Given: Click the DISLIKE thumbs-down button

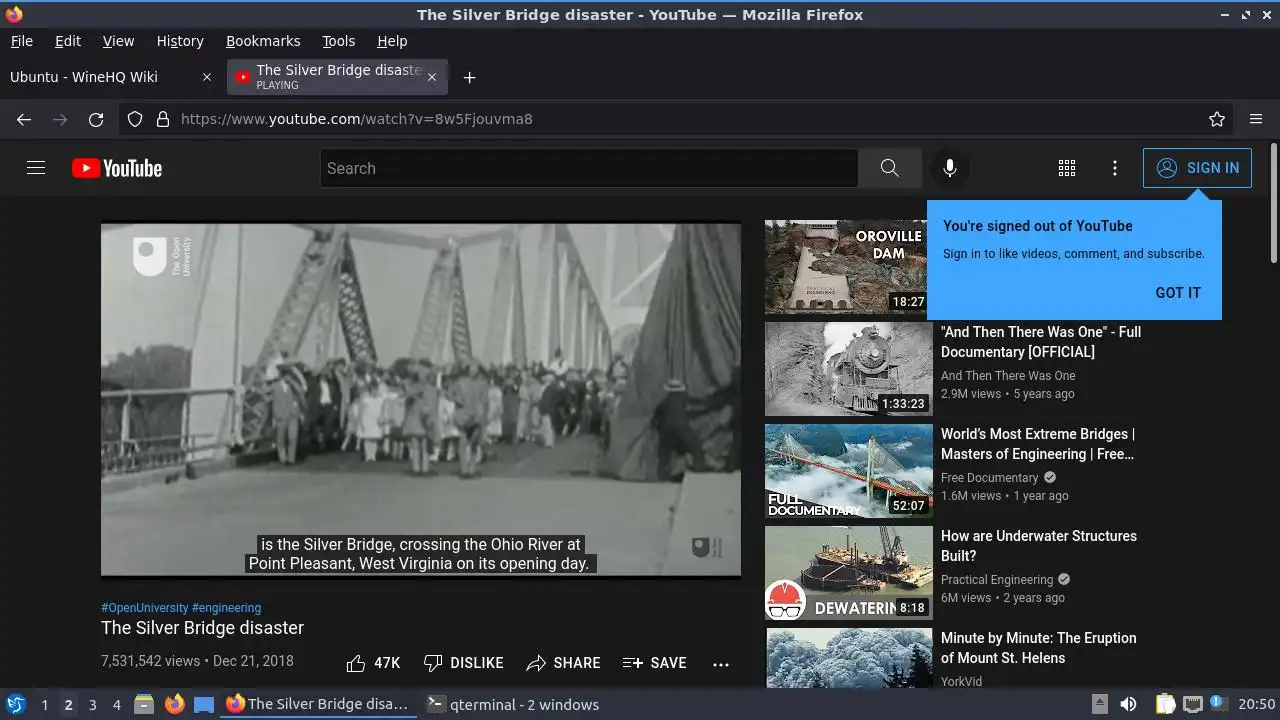Looking at the screenshot, I should click(463, 663).
